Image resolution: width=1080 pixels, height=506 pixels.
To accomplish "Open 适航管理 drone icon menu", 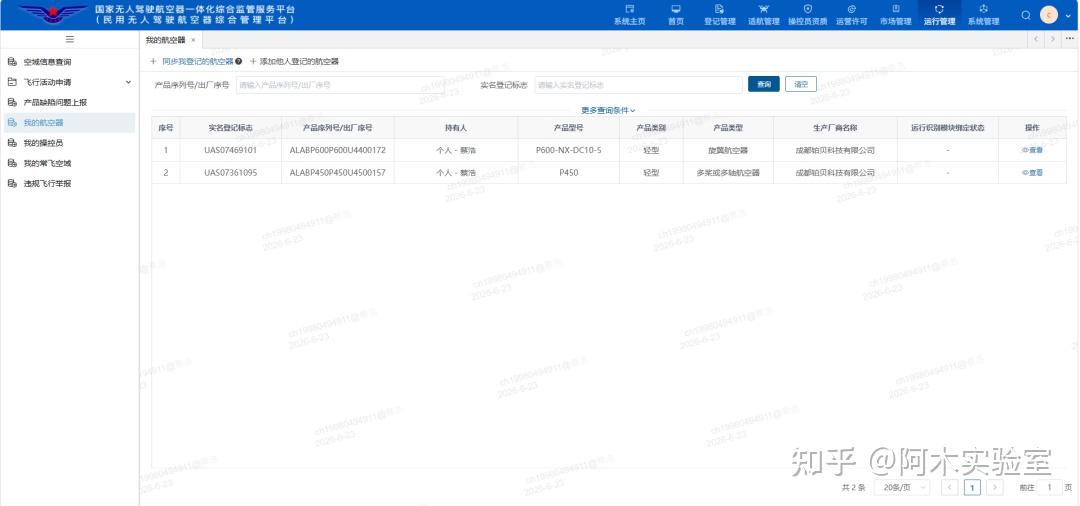I will tap(763, 14).
